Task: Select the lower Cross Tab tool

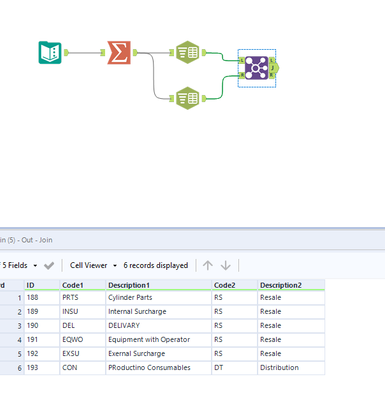Action: [188, 98]
